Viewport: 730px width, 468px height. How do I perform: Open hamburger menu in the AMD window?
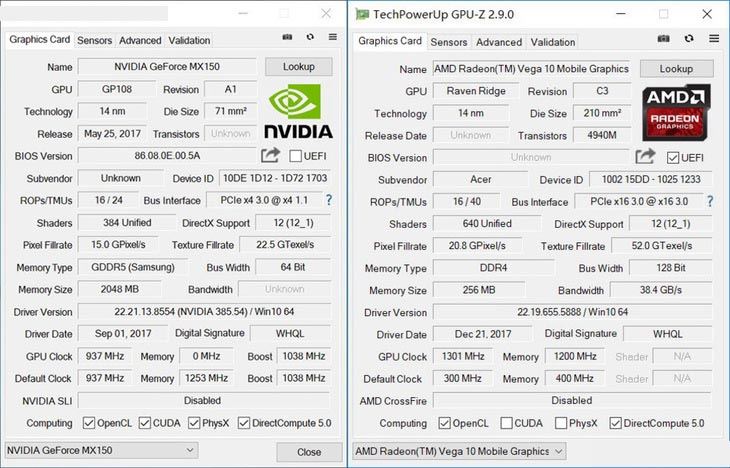pos(714,38)
